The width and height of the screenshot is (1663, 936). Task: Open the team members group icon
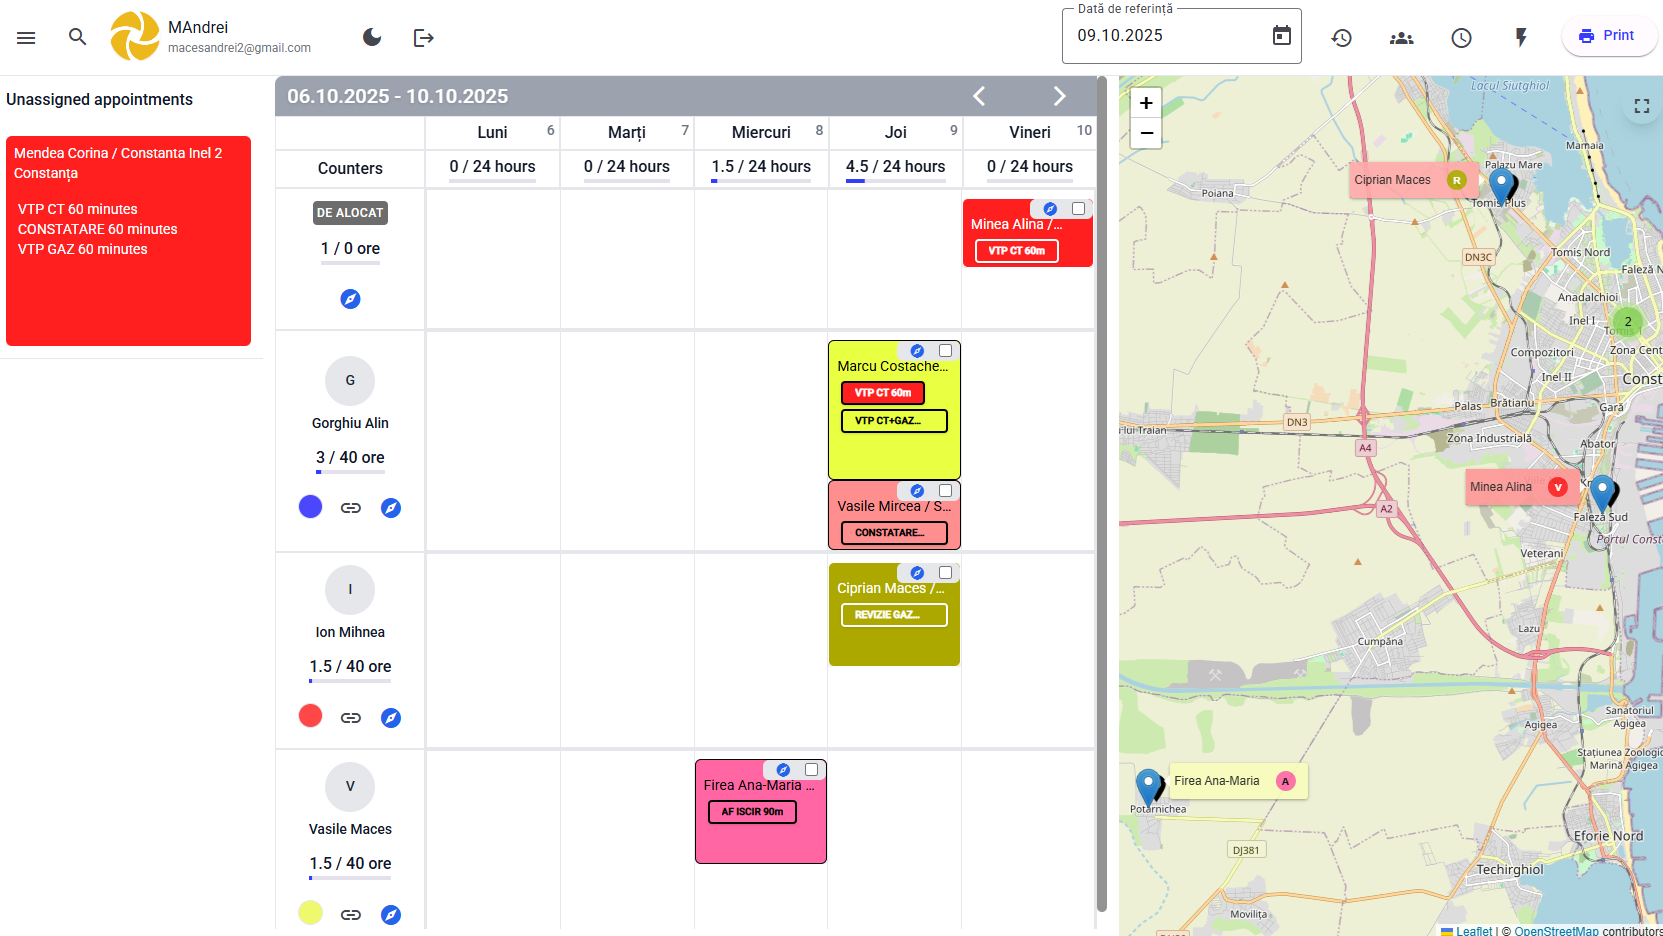click(x=1401, y=38)
